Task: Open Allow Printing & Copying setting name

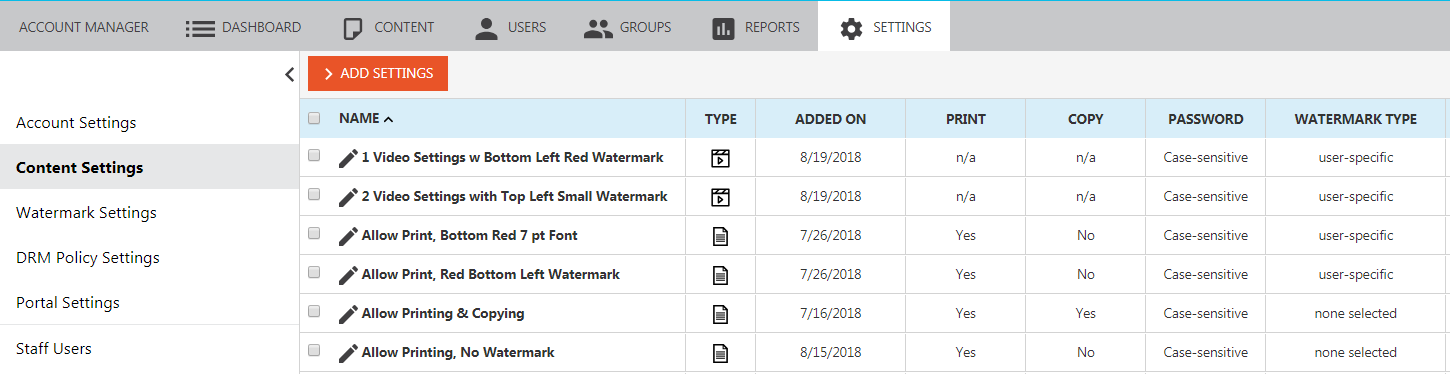Action: (443, 314)
